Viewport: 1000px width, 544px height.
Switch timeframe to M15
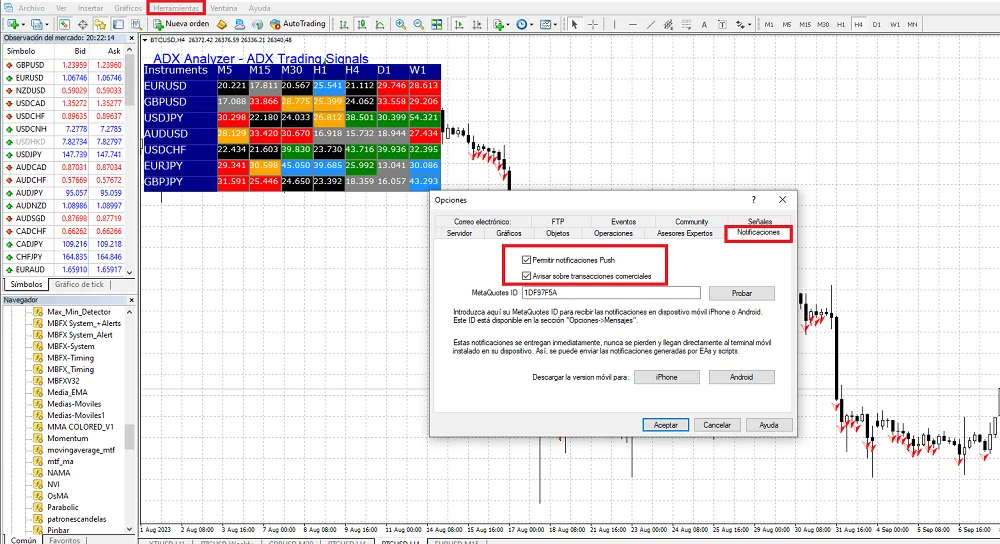tap(805, 24)
